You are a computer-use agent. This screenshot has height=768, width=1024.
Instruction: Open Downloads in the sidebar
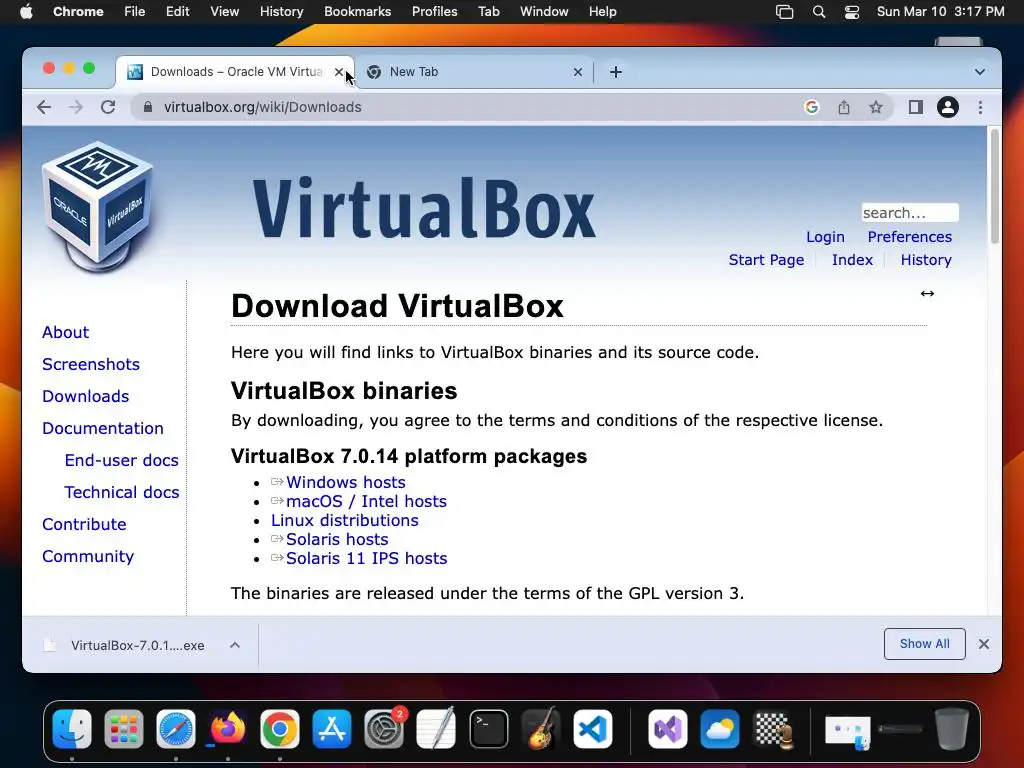click(86, 396)
